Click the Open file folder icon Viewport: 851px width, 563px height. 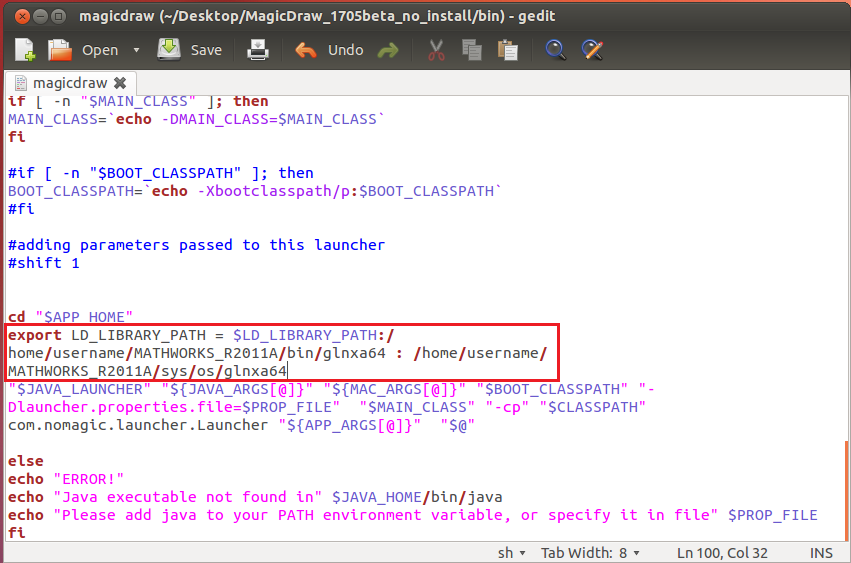pos(60,50)
